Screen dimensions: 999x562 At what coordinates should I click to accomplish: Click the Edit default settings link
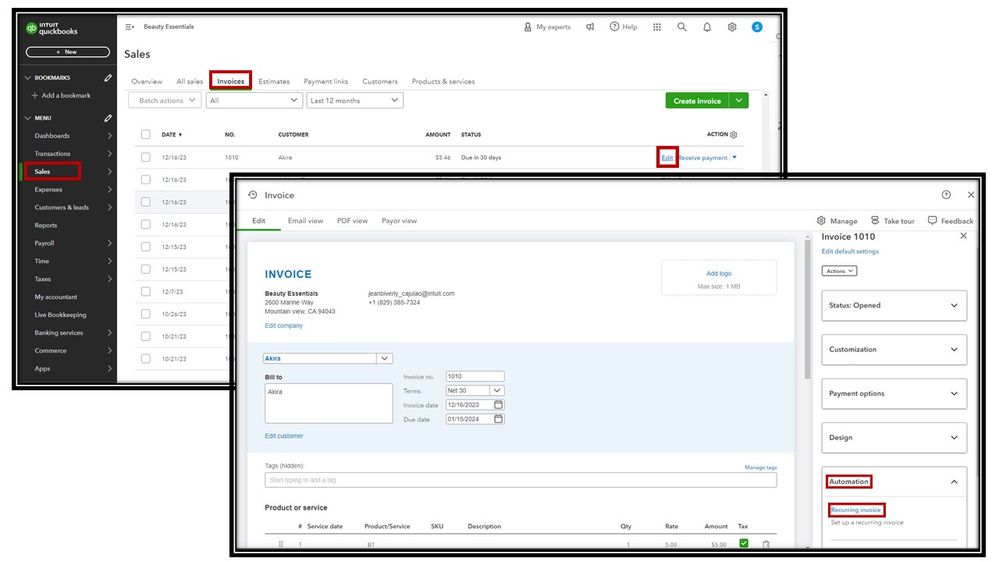pos(850,251)
